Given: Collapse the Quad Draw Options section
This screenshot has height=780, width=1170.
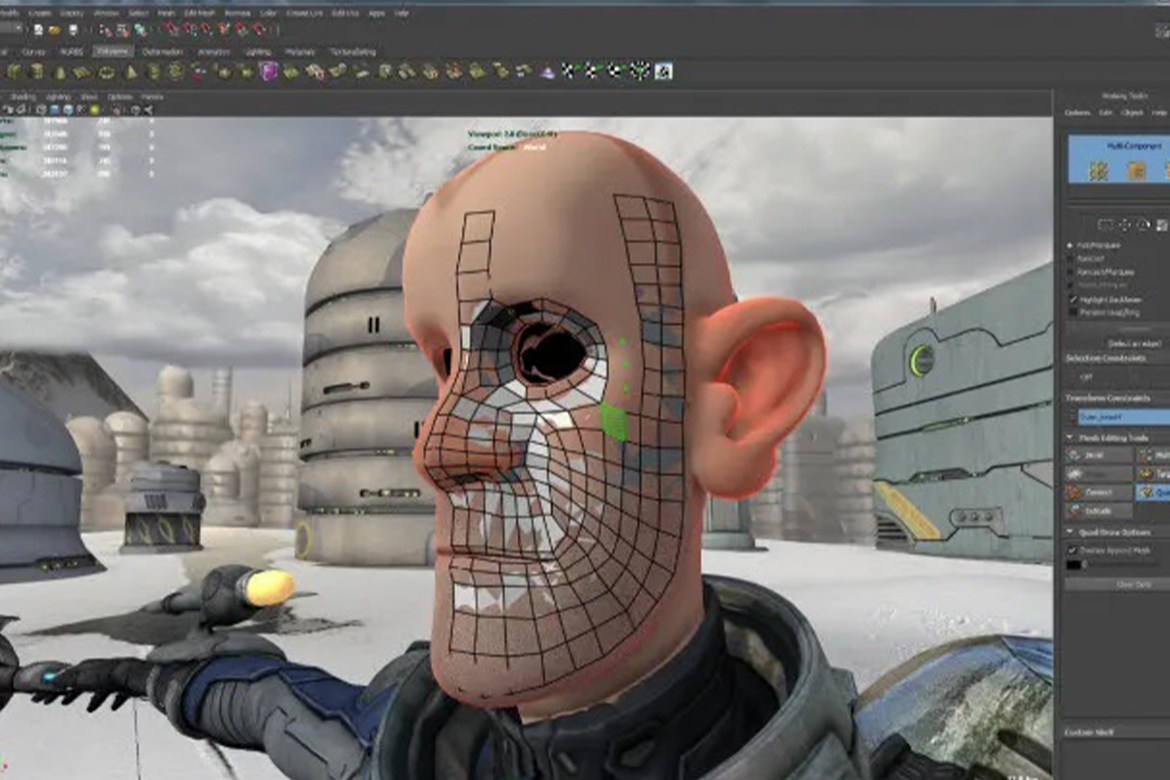Looking at the screenshot, I should tap(1071, 532).
